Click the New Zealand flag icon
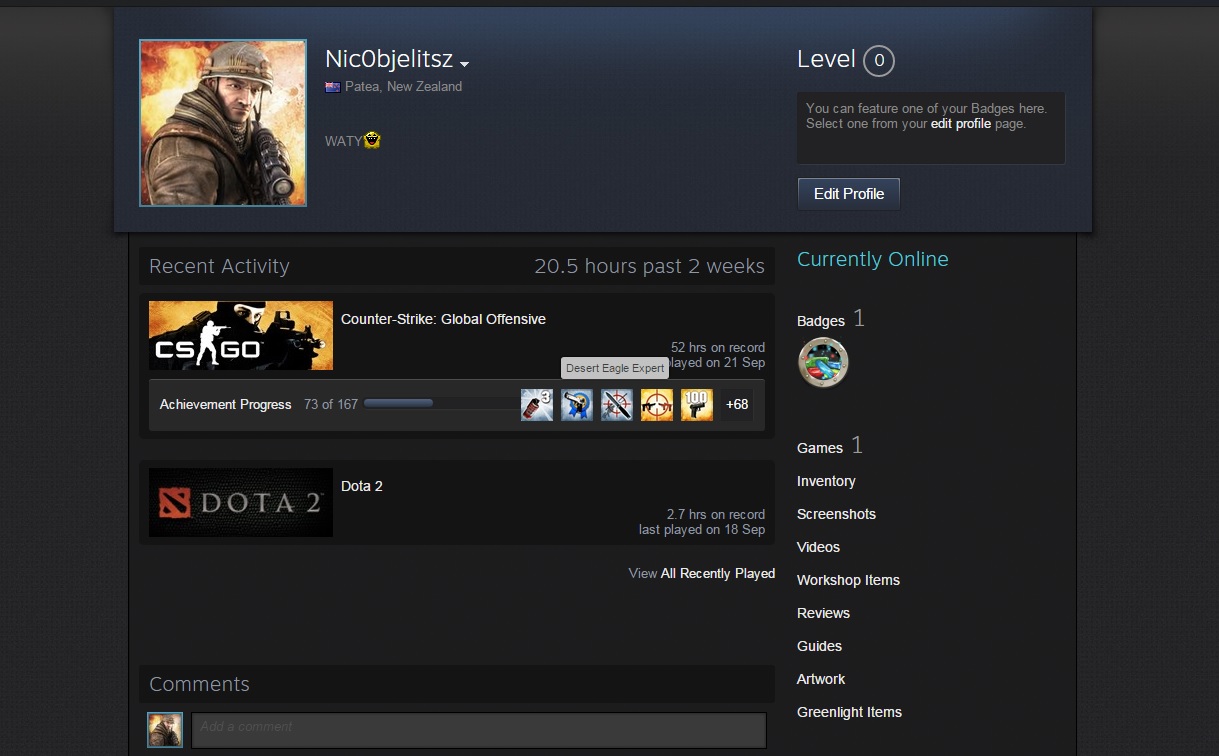This screenshot has height=756, width=1219. (x=333, y=87)
